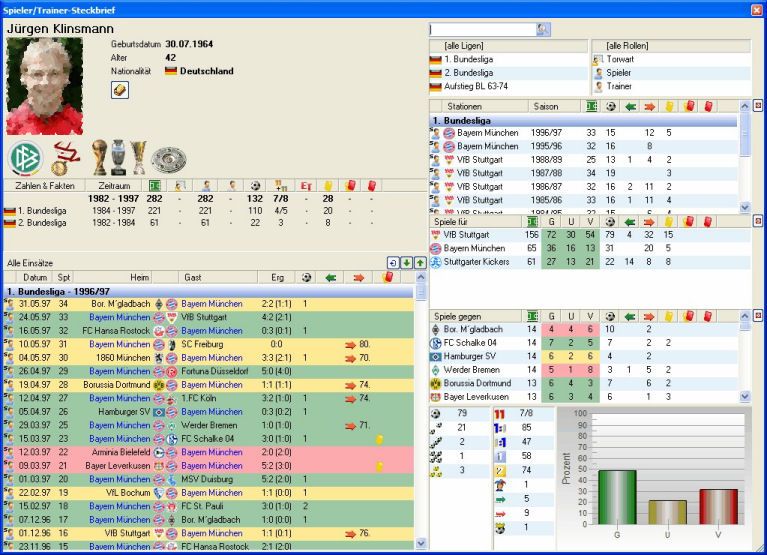Image resolution: width=767 pixels, height=555 pixels.
Task: Click the green G bar in chart
Action: pos(617,497)
